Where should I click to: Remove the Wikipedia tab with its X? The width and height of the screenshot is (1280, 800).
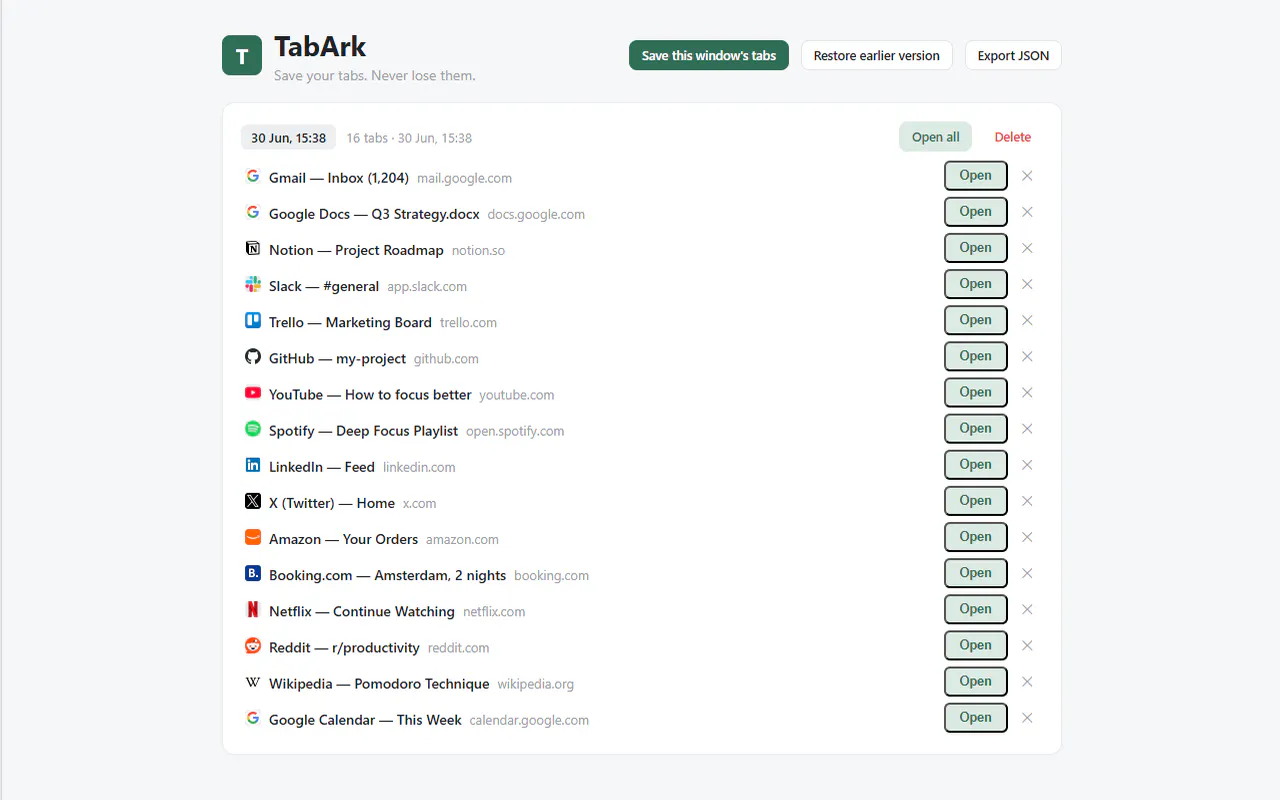pos(1027,682)
